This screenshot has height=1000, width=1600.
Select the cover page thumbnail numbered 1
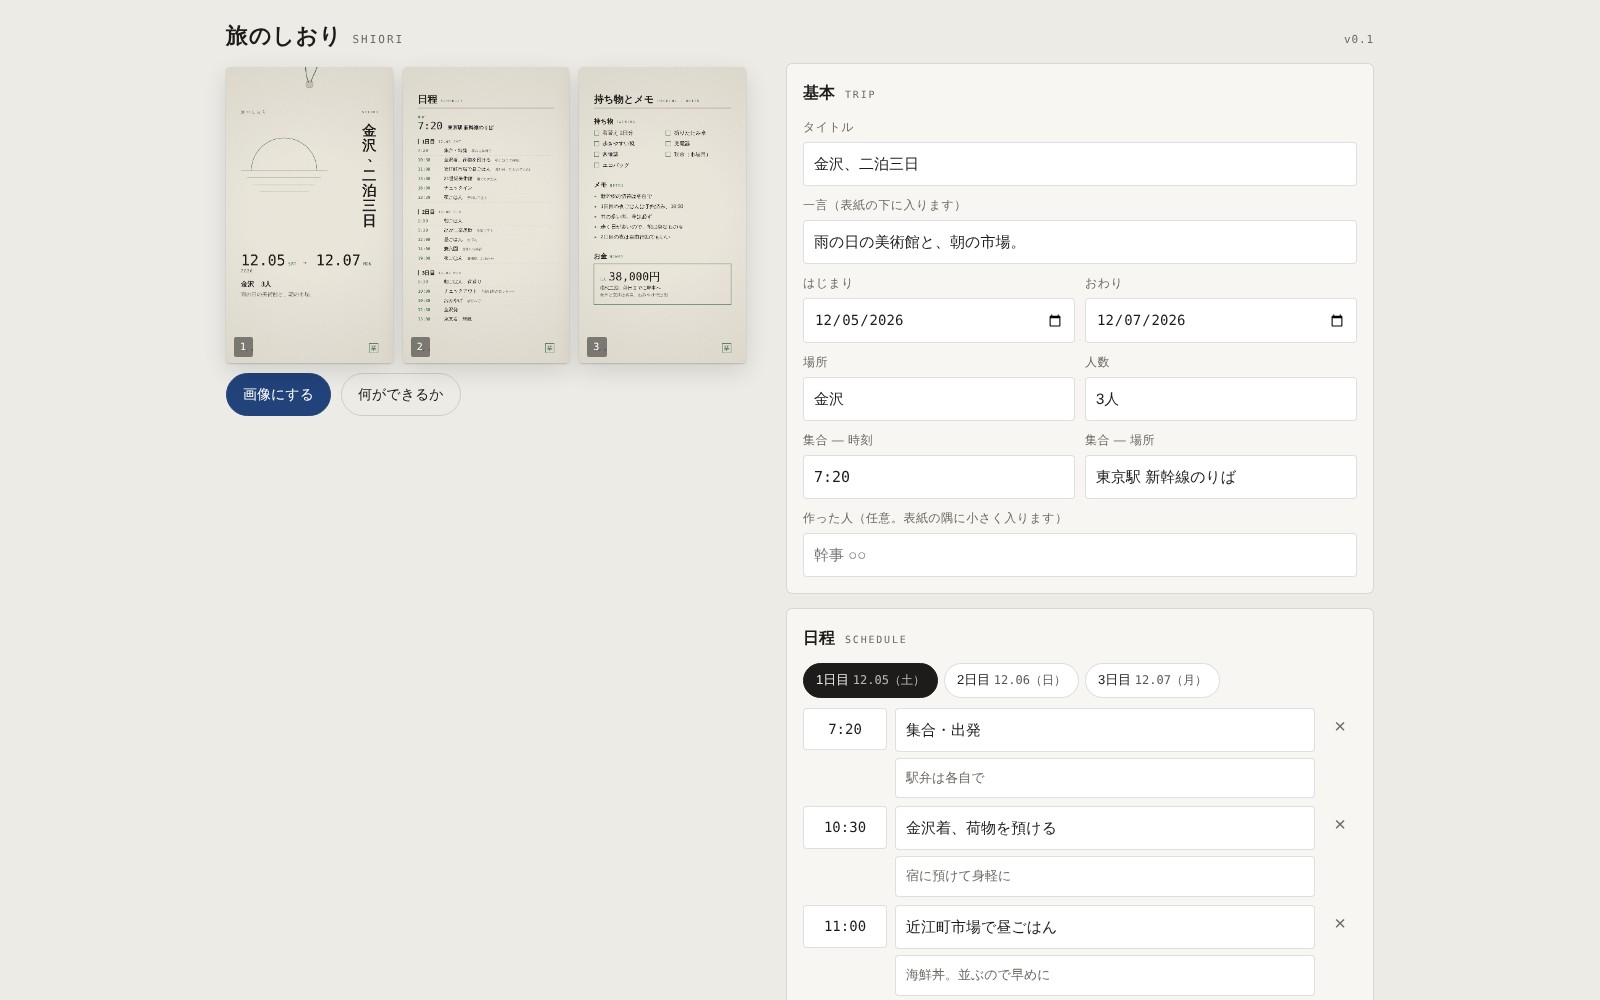309,215
